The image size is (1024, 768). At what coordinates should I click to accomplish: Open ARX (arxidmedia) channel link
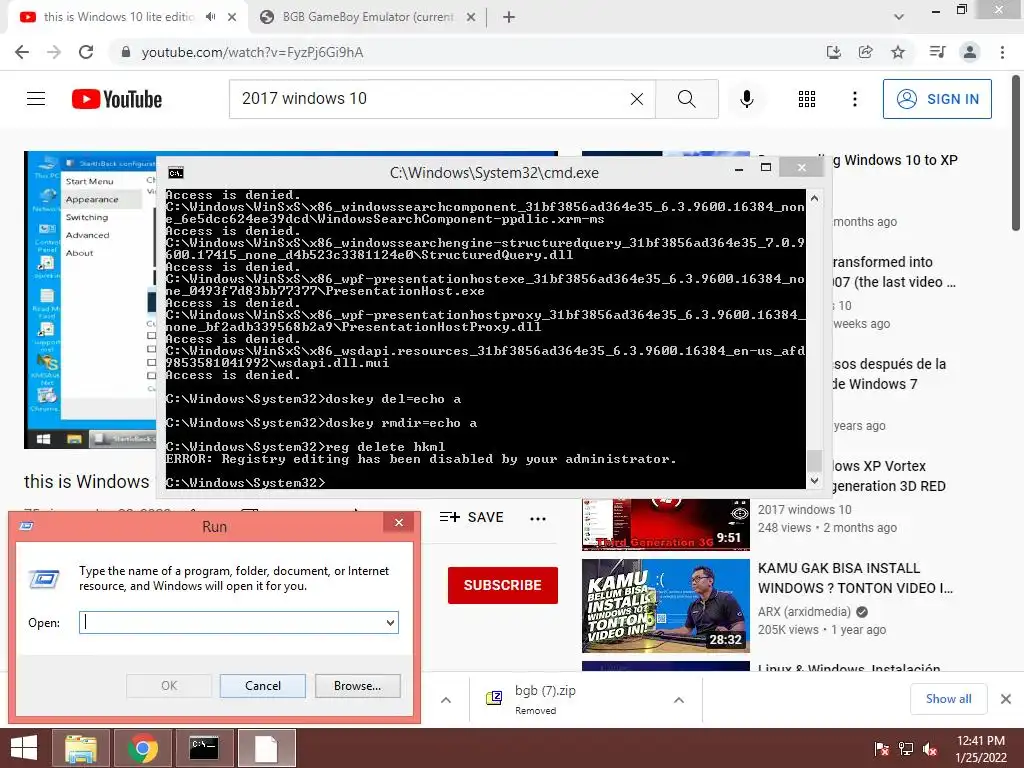(804, 612)
